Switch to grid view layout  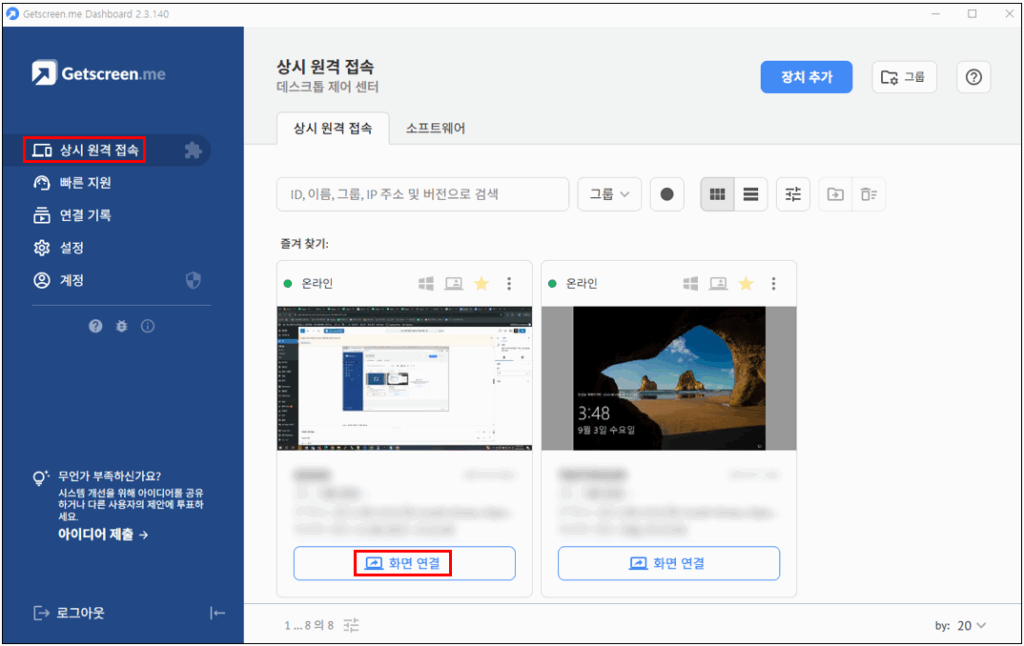coord(717,195)
